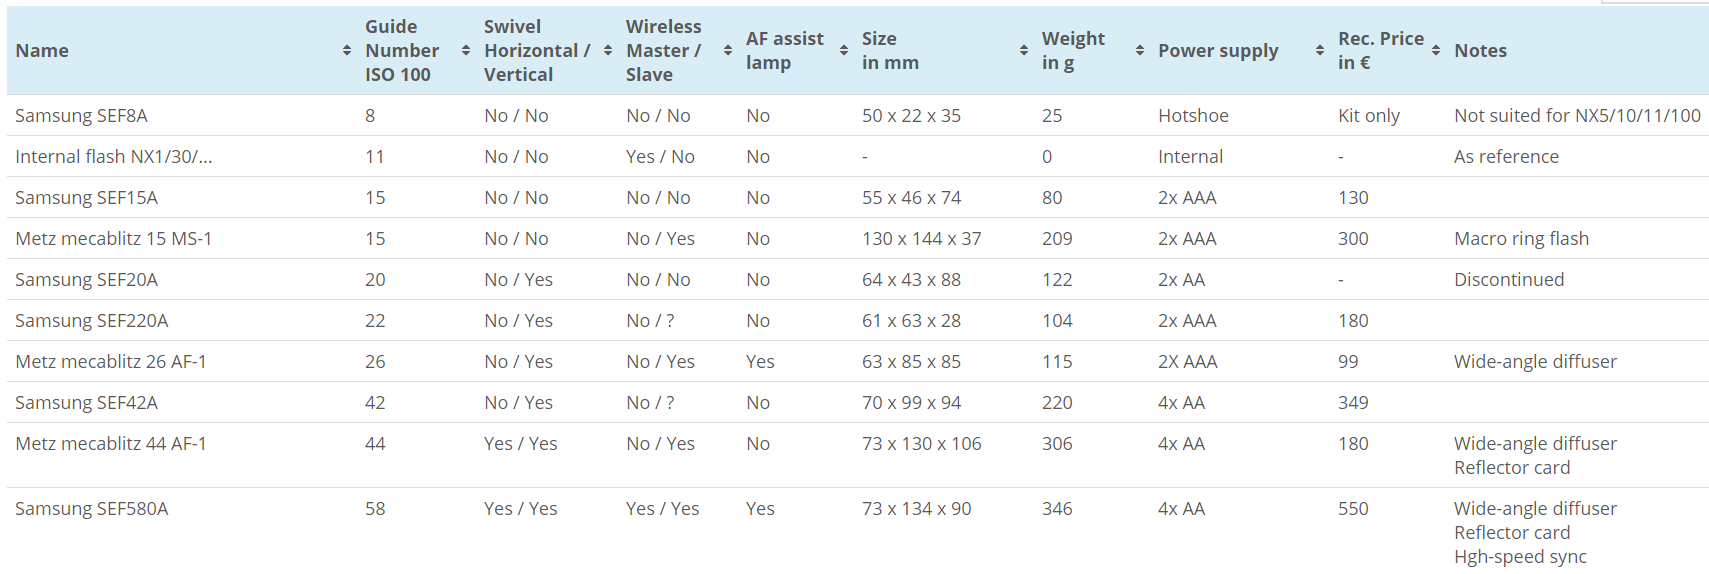Click the Power supply header label
This screenshot has height=574, width=1709.
(x=1217, y=51)
